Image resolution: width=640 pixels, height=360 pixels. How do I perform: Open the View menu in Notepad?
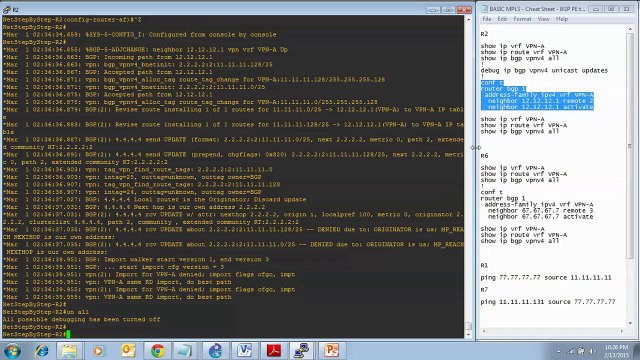pyautogui.click(x=543, y=19)
